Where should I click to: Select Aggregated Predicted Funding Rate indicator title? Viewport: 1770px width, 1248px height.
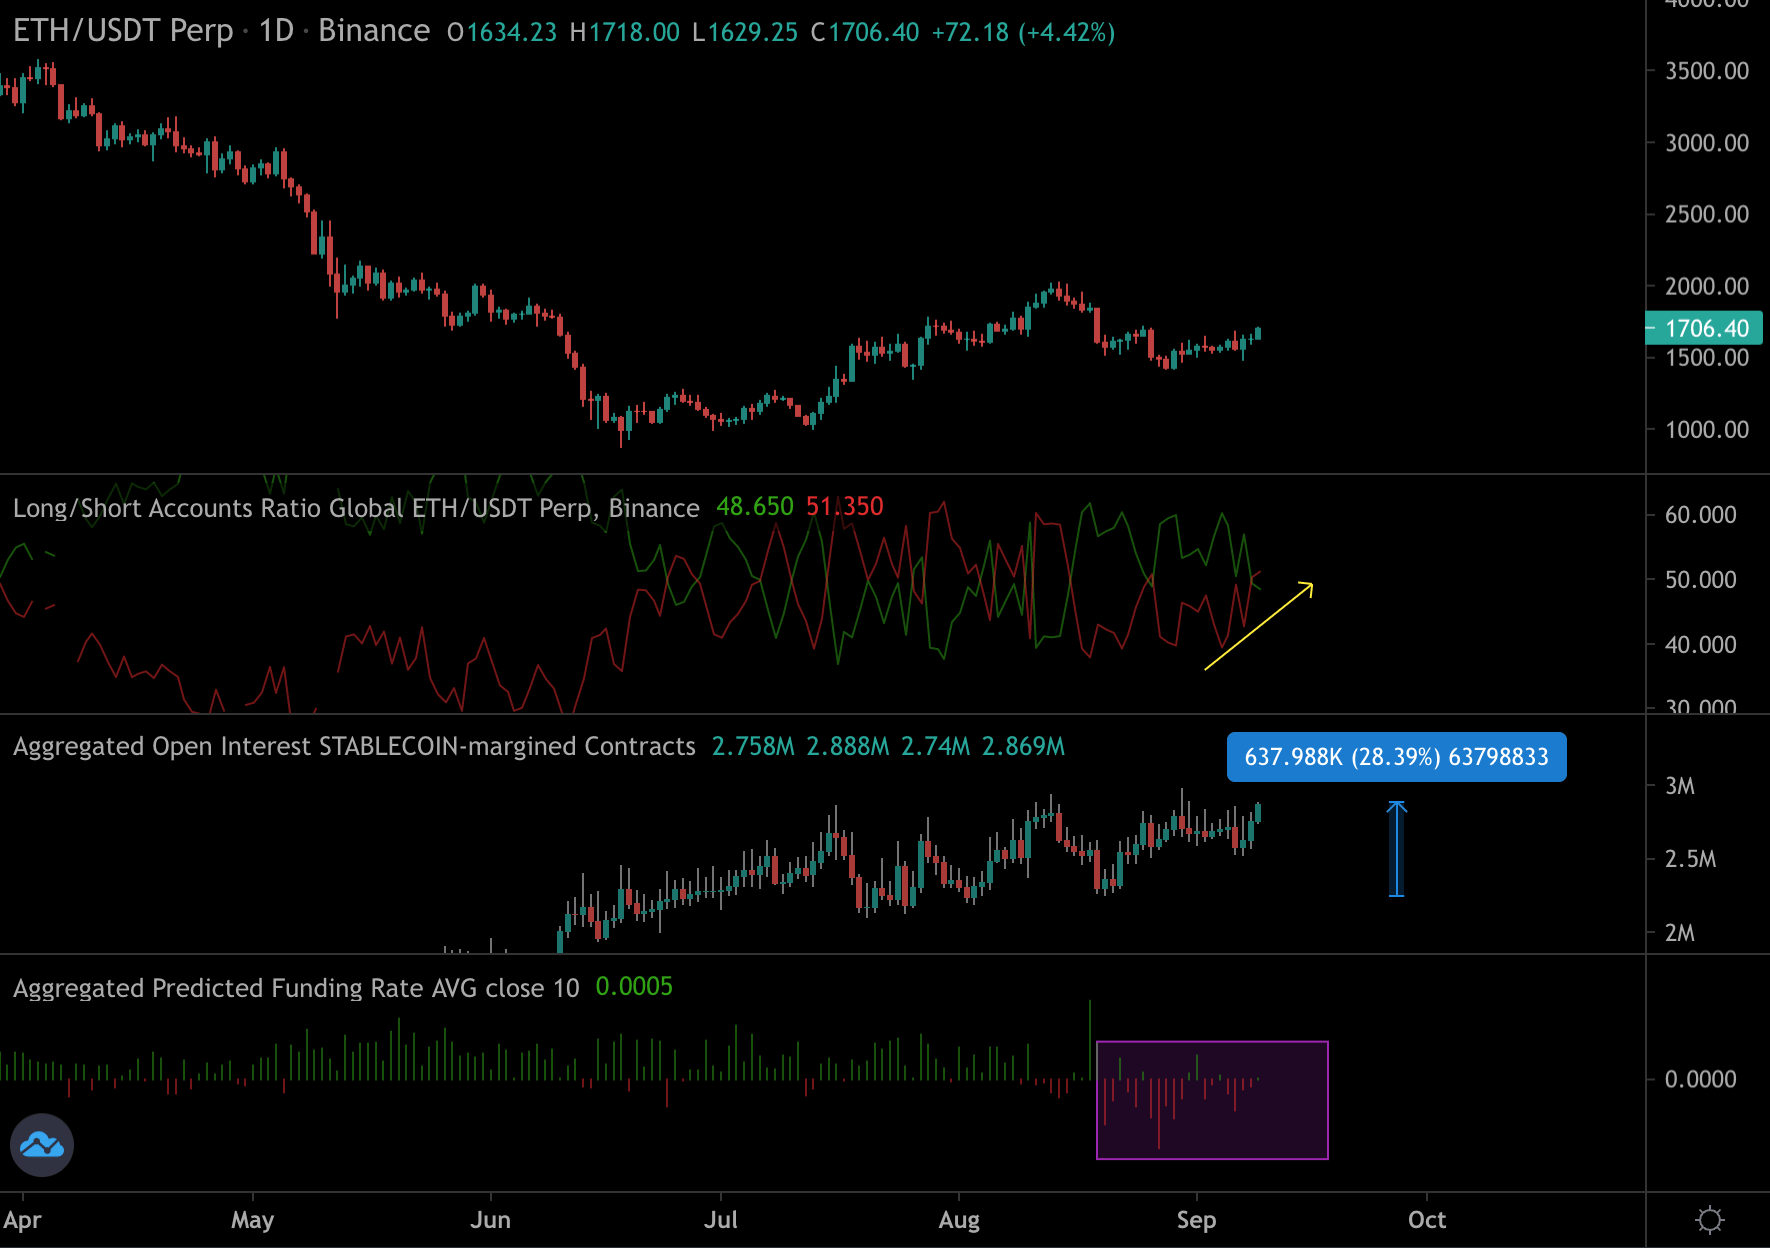tap(295, 988)
